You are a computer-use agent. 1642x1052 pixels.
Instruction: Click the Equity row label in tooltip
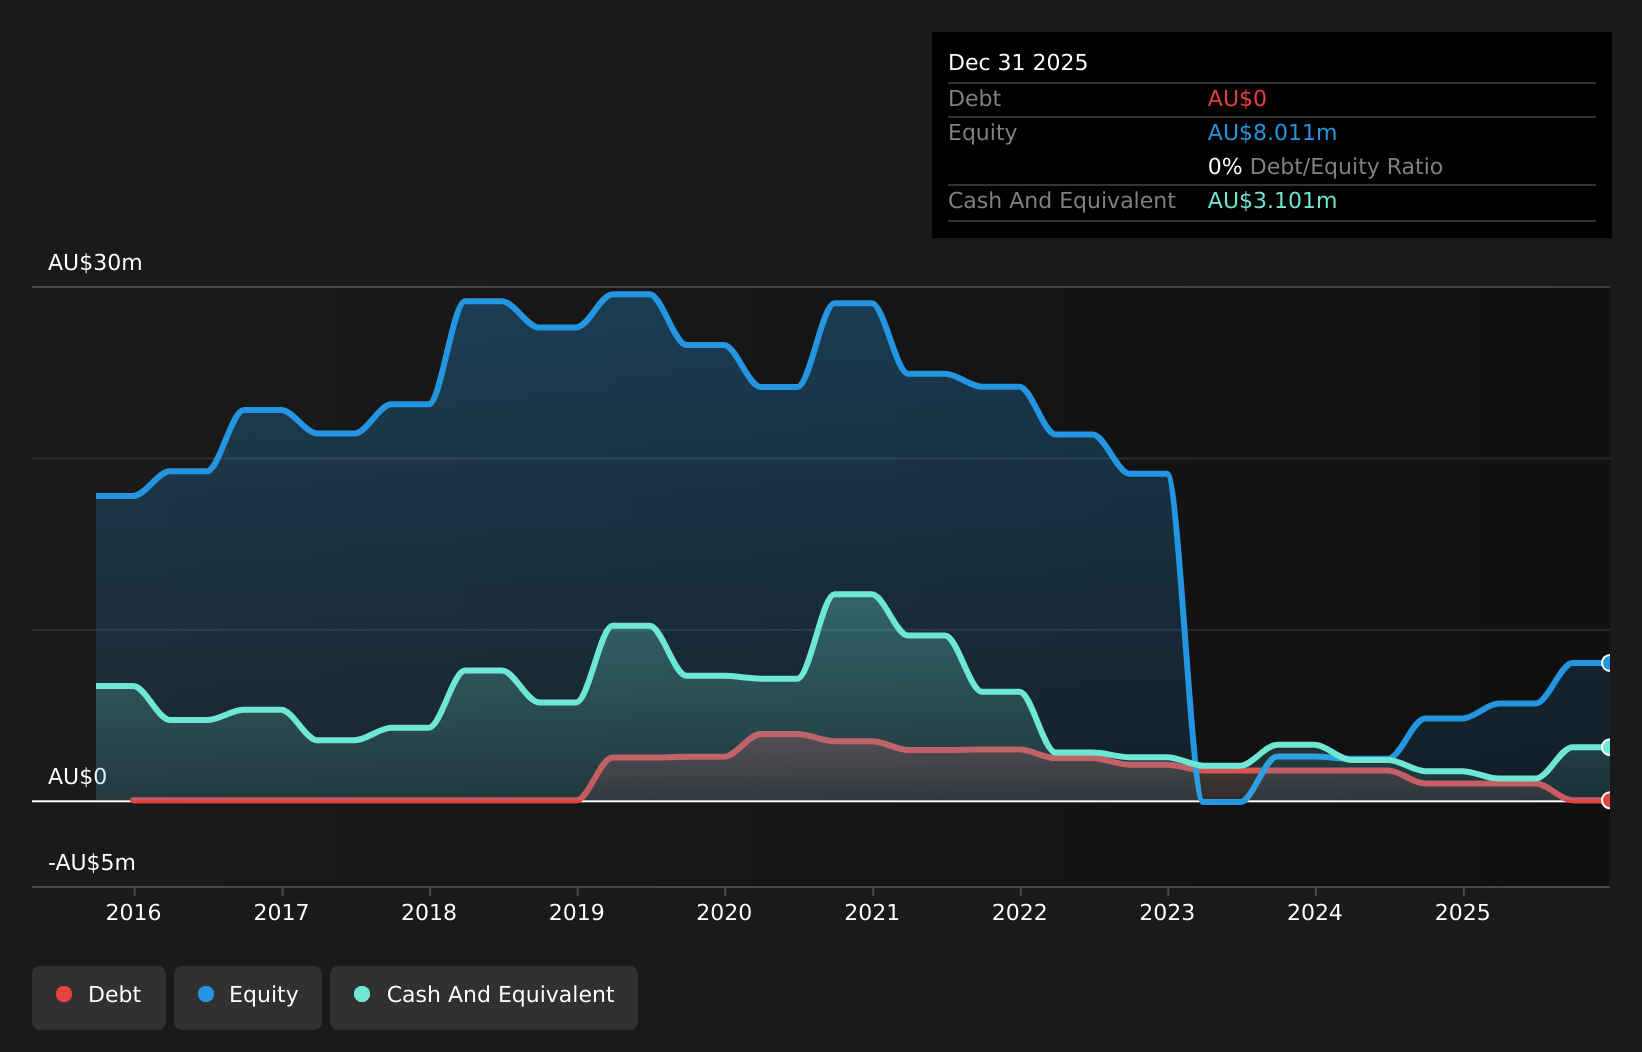pyautogui.click(x=982, y=133)
